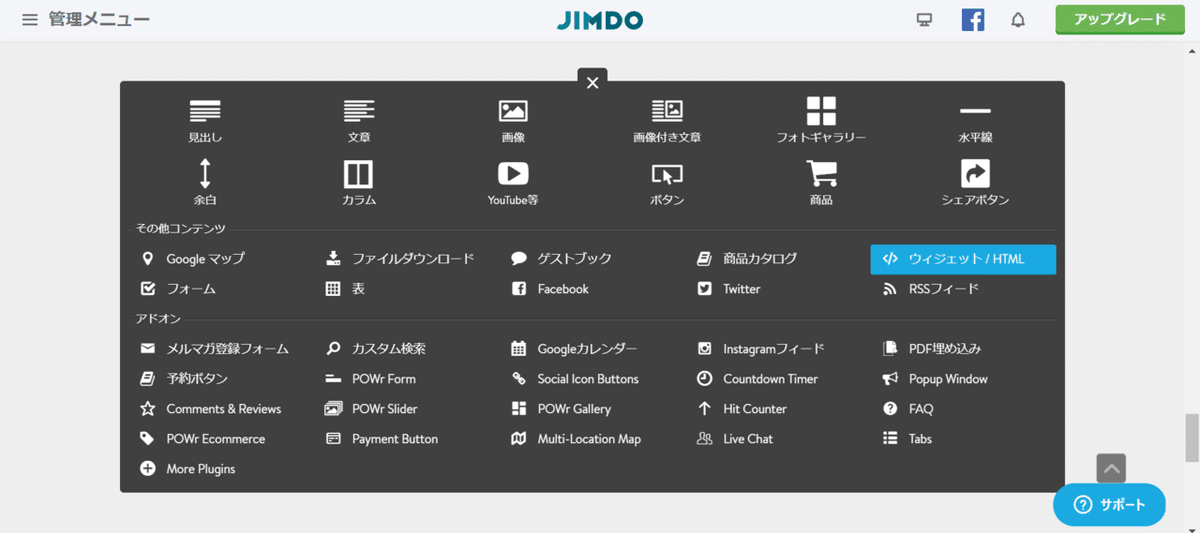
Task: Select 表 table option
Action: pyautogui.click(x=346, y=289)
